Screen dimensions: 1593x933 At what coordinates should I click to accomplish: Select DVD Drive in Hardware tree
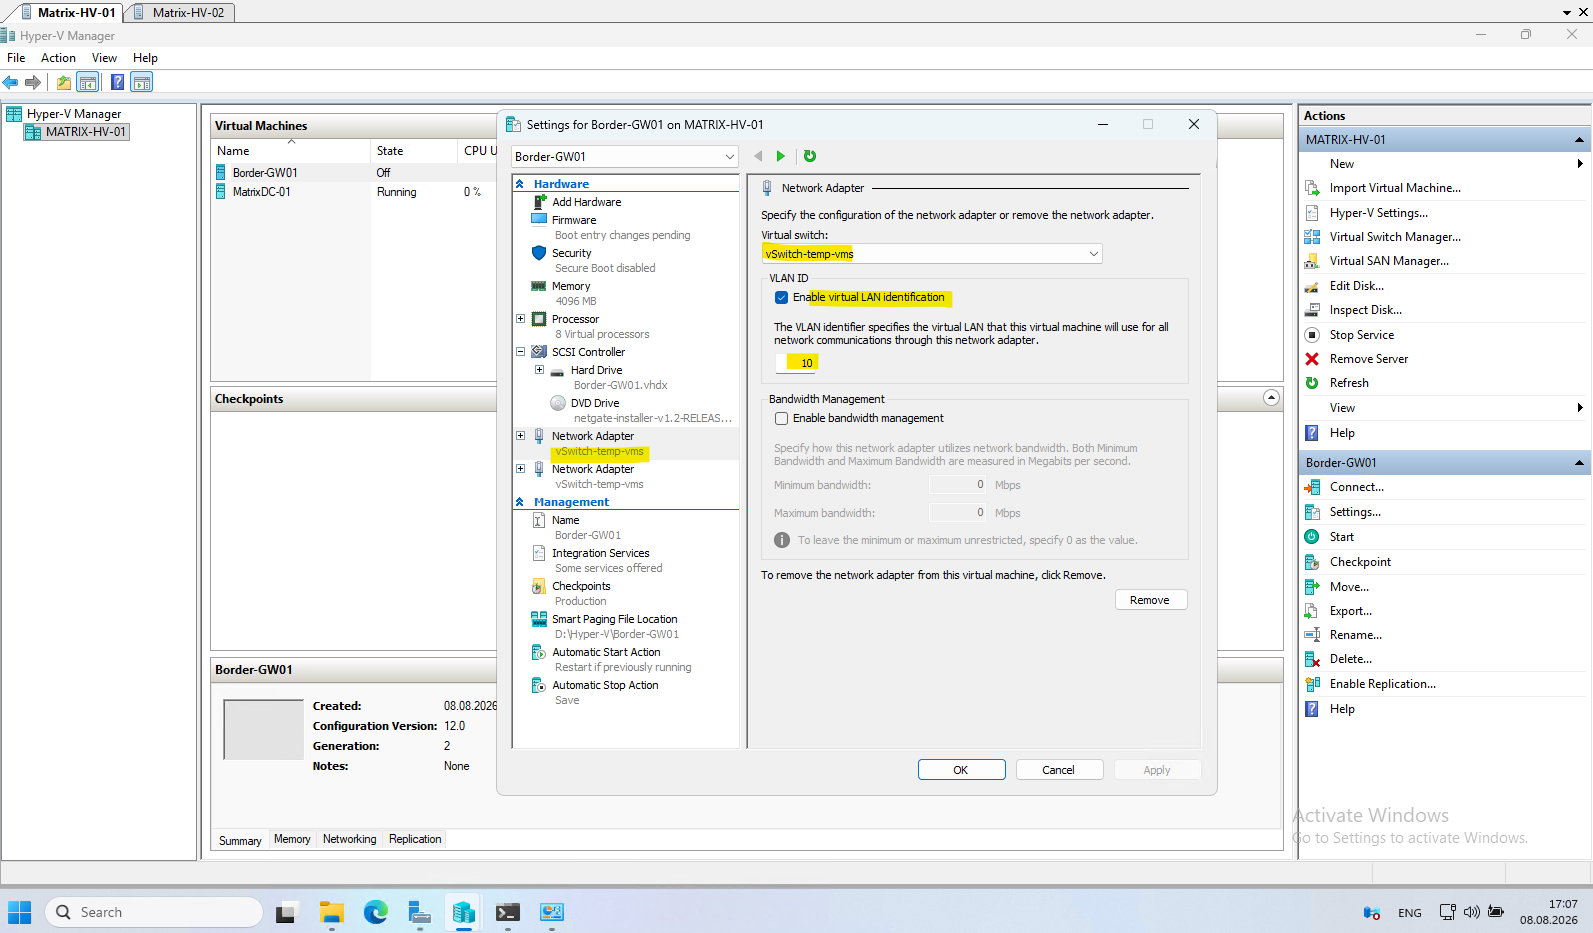tap(595, 403)
